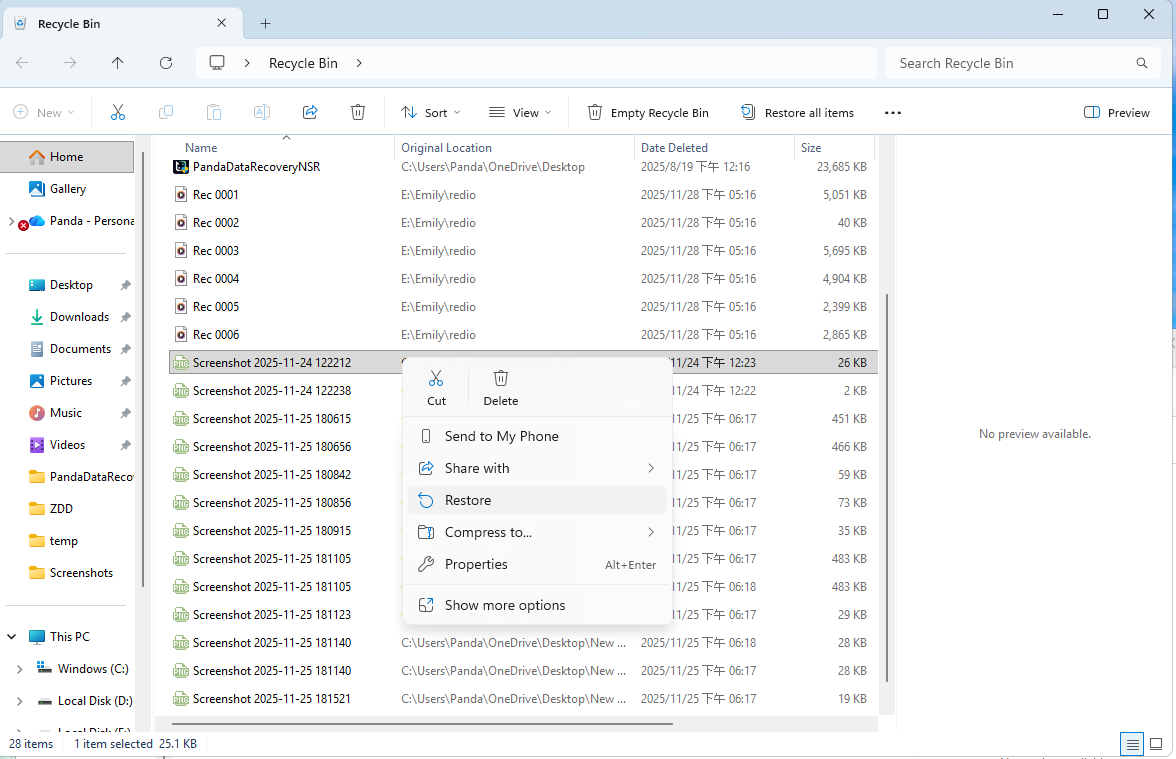Open the Empty Recycle Bin toolbar icon
The image size is (1176, 759).
pos(648,112)
